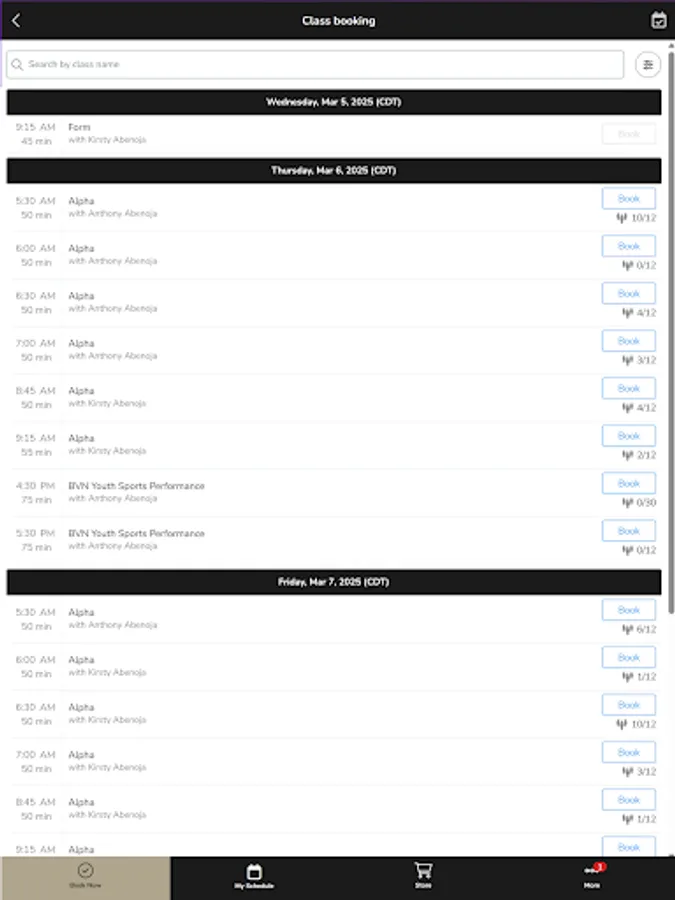Select the Book Now checkmark icon
This screenshot has height=900, width=675.
pyautogui.click(x=84, y=871)
